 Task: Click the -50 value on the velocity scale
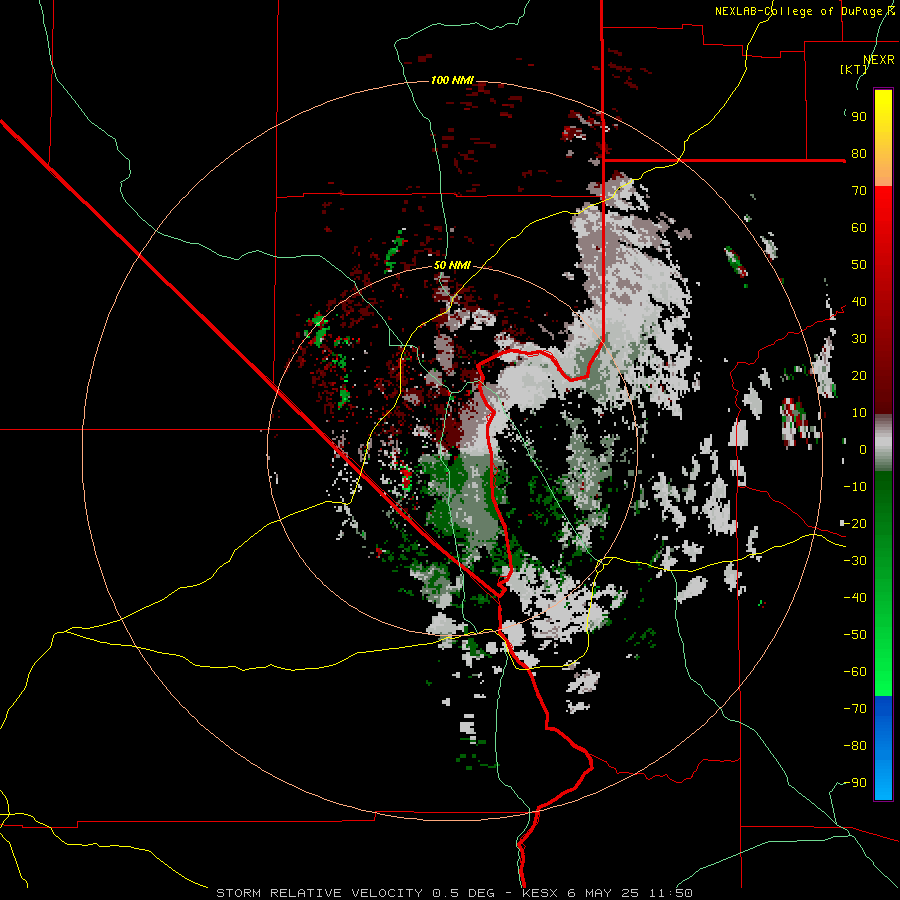[x=855, y=635]
